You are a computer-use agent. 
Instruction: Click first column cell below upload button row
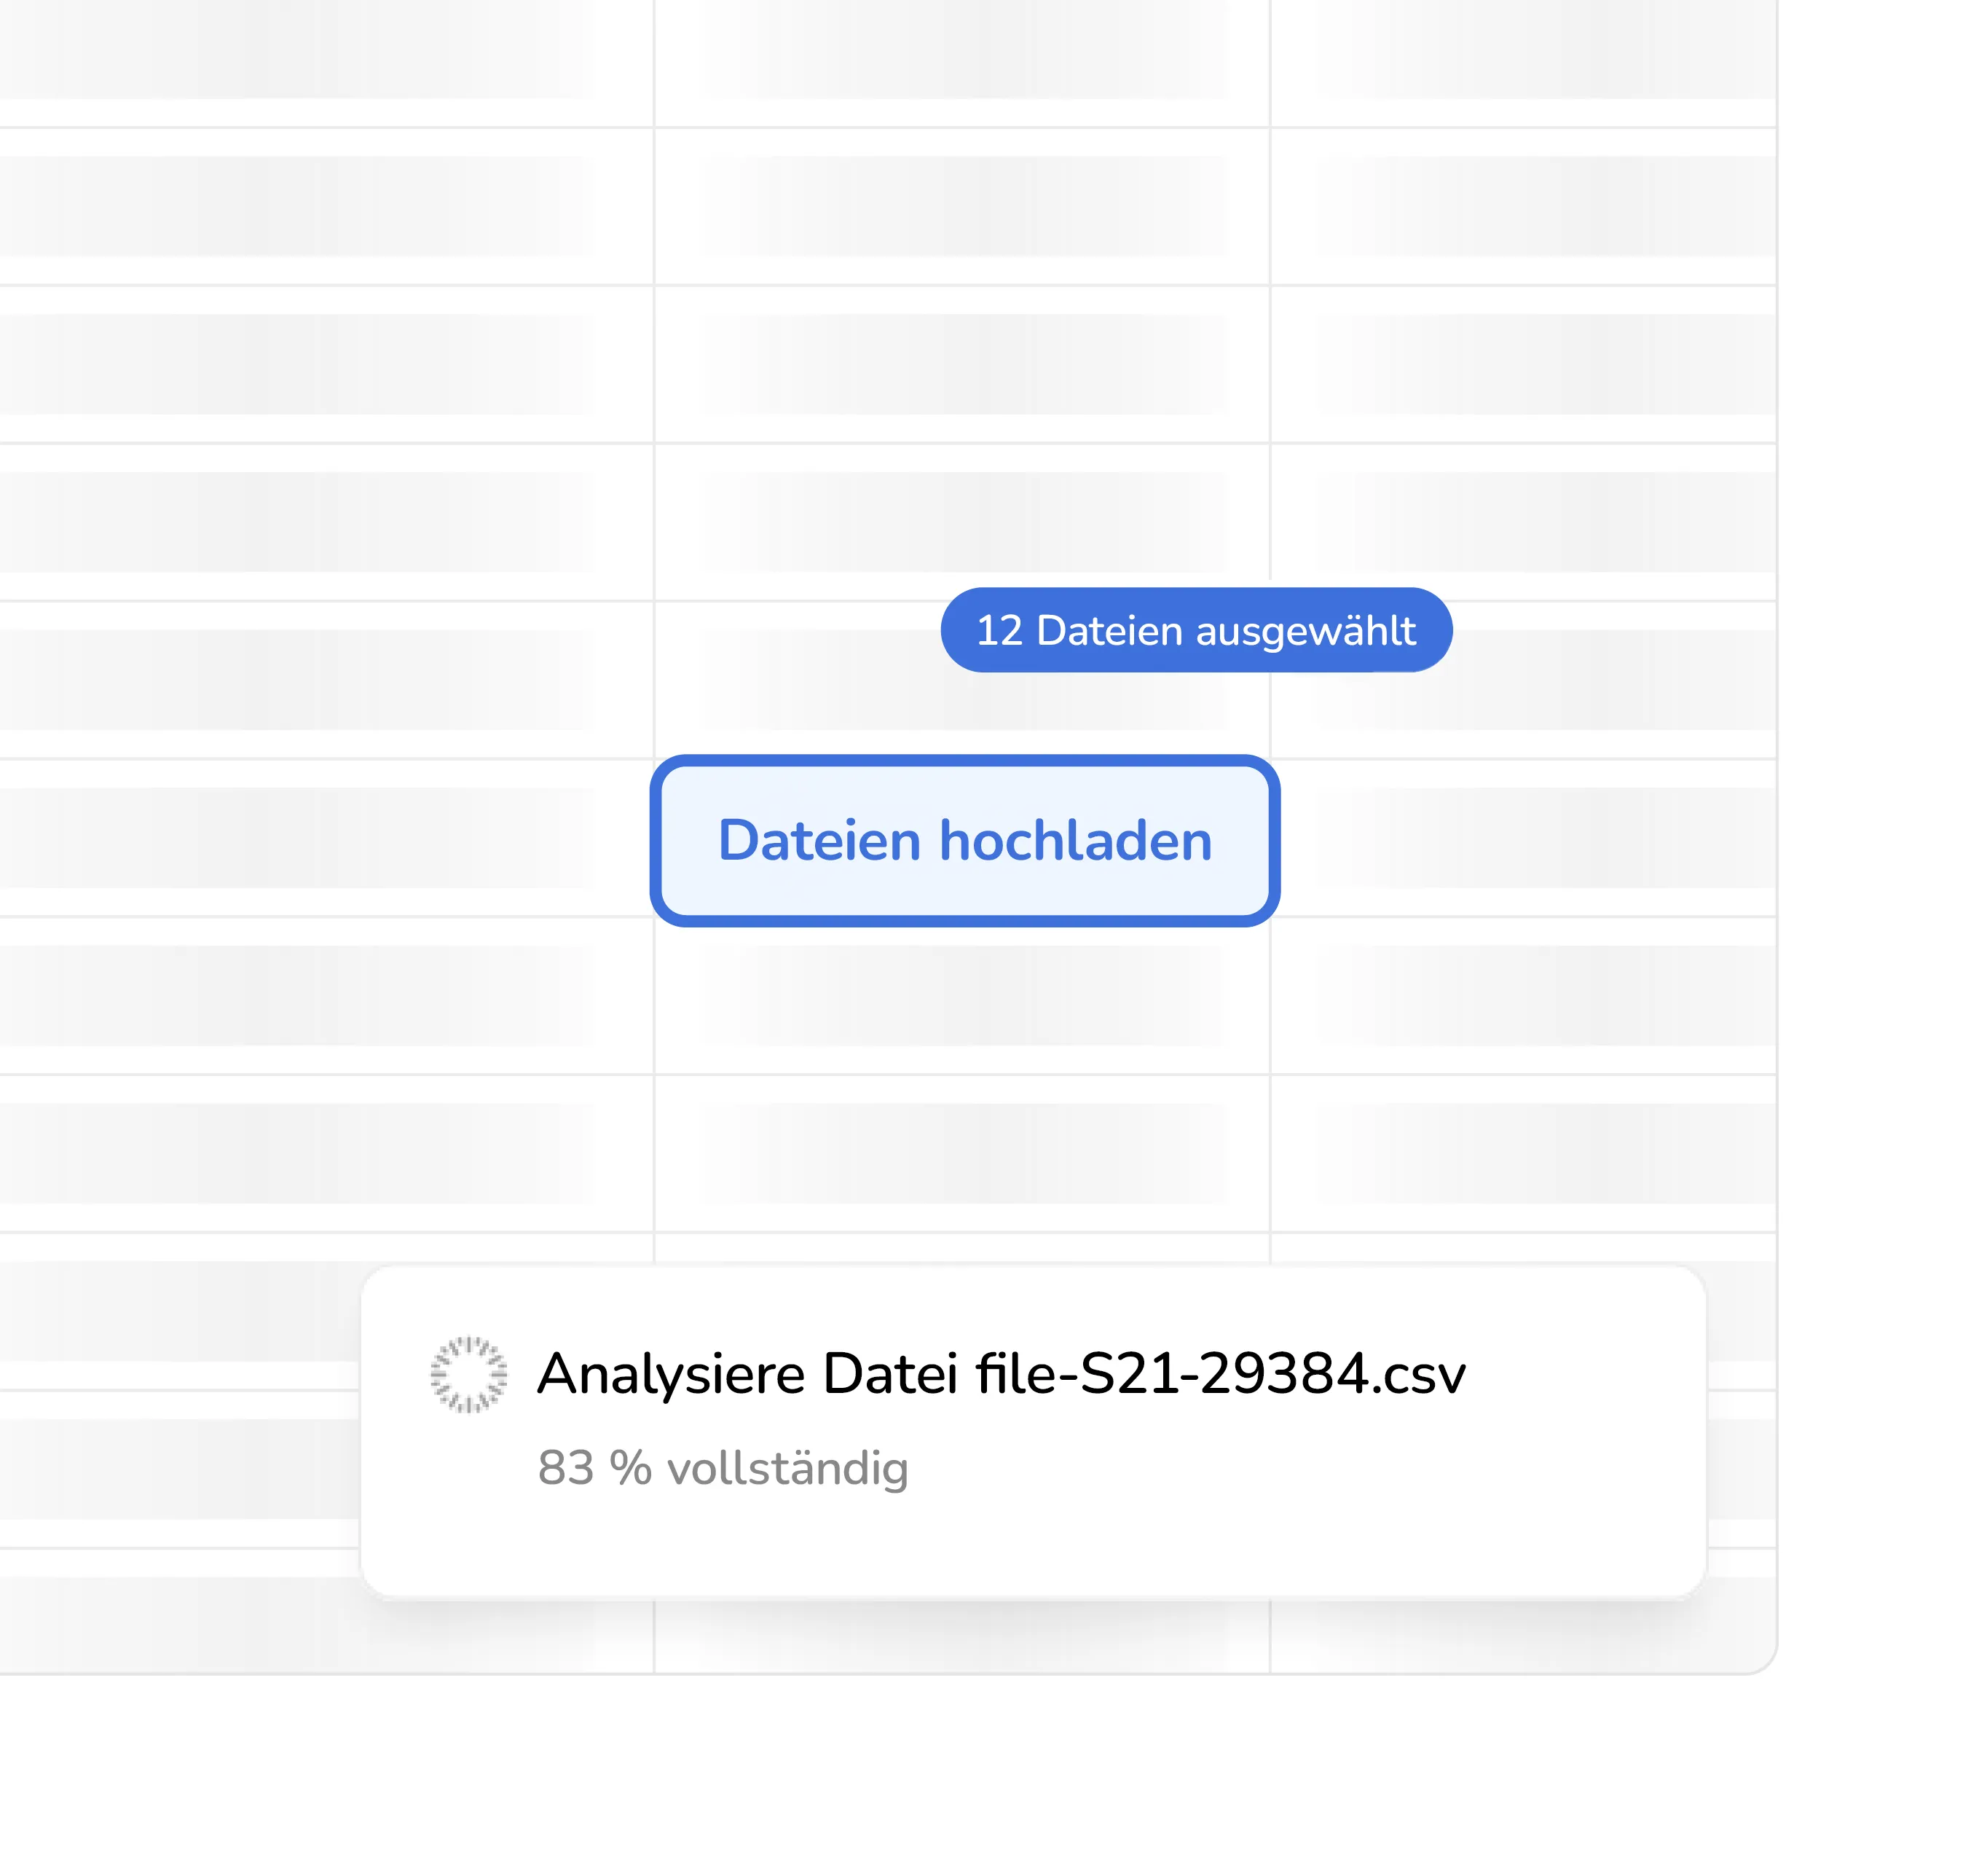pyautogui.click(x=300, y=995)
